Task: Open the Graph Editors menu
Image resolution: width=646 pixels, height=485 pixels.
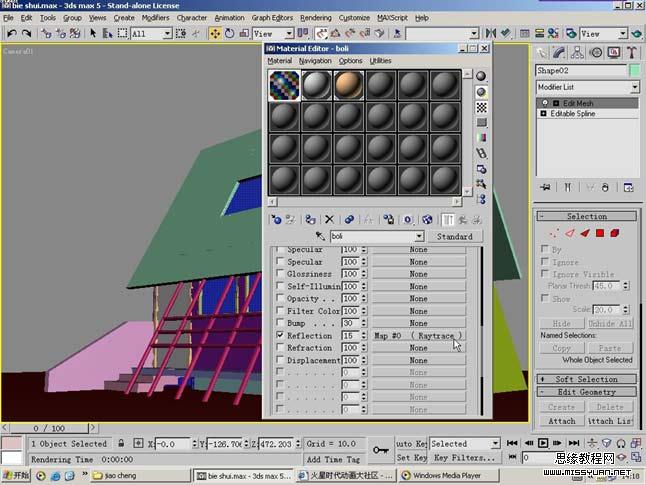Action: tap(272, 18)
